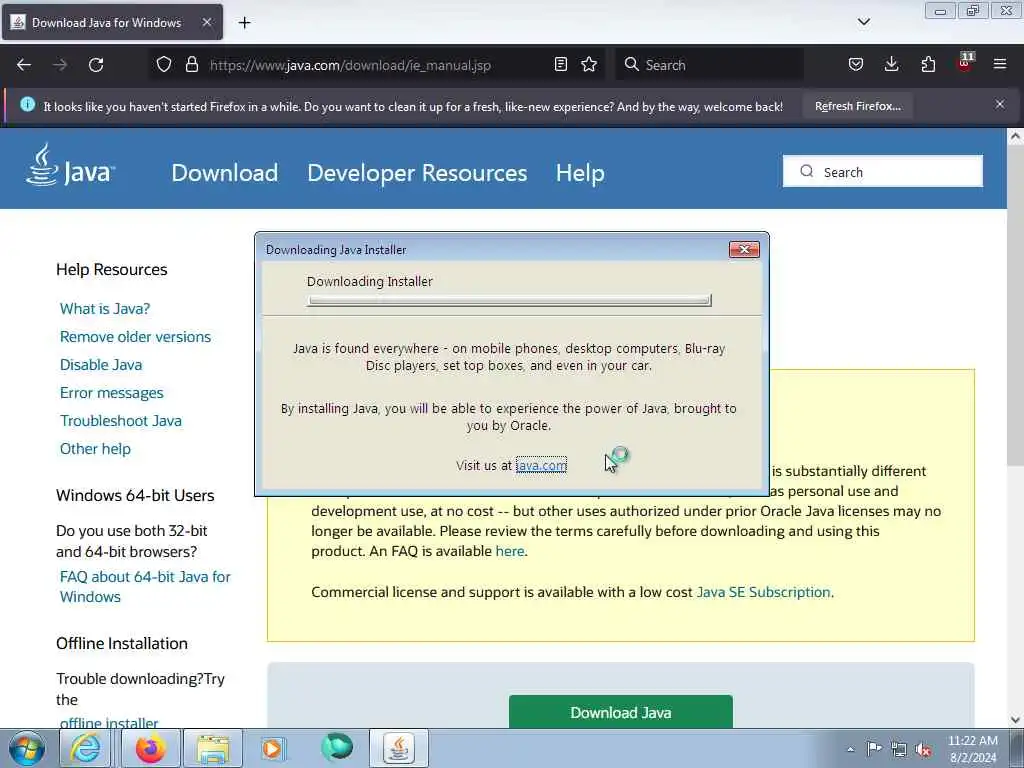This screenshot has width=1024, height=768.
Task: Click the Java site Search field
Action: 882,172
